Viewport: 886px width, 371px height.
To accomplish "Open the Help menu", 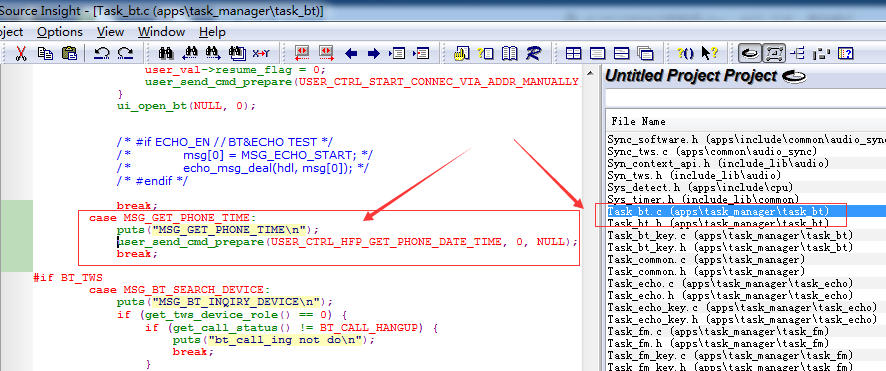I will tap(212, 32).
